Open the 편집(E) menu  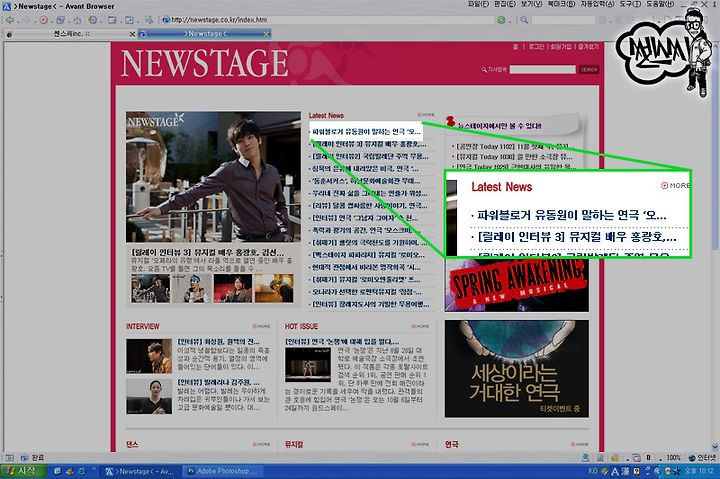[x=504, y=4]
